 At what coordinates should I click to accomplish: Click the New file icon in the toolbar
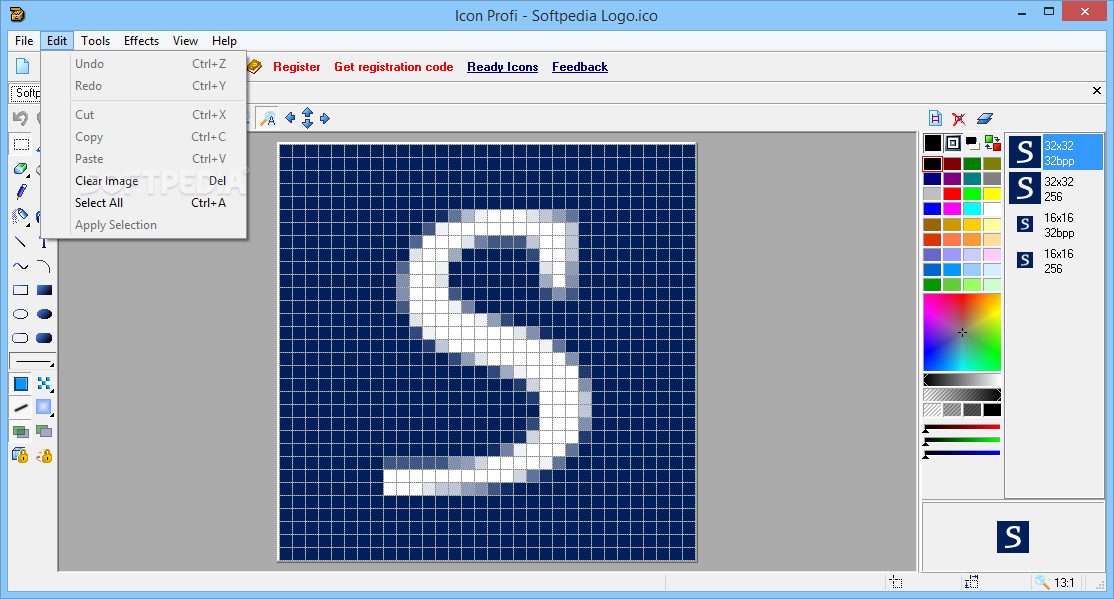pyautogui.click(x=23, y=66)
